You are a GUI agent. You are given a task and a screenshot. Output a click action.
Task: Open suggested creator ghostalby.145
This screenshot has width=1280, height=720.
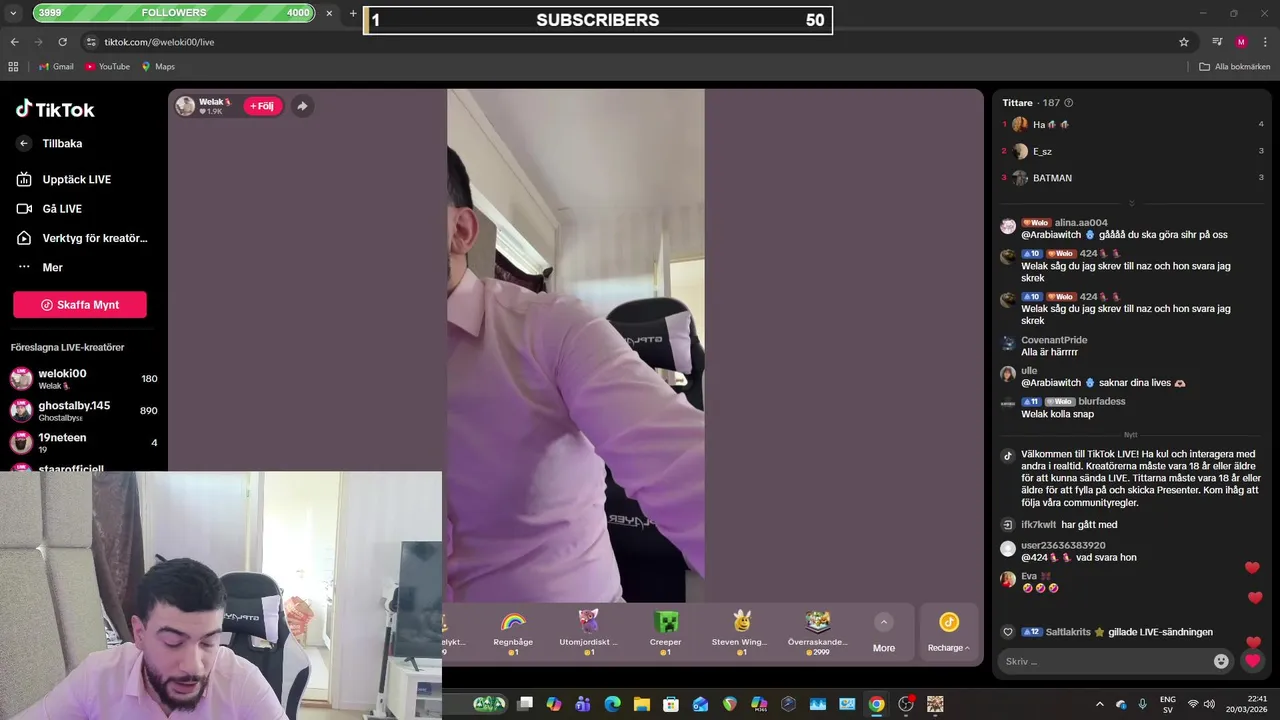coord(84,411)
